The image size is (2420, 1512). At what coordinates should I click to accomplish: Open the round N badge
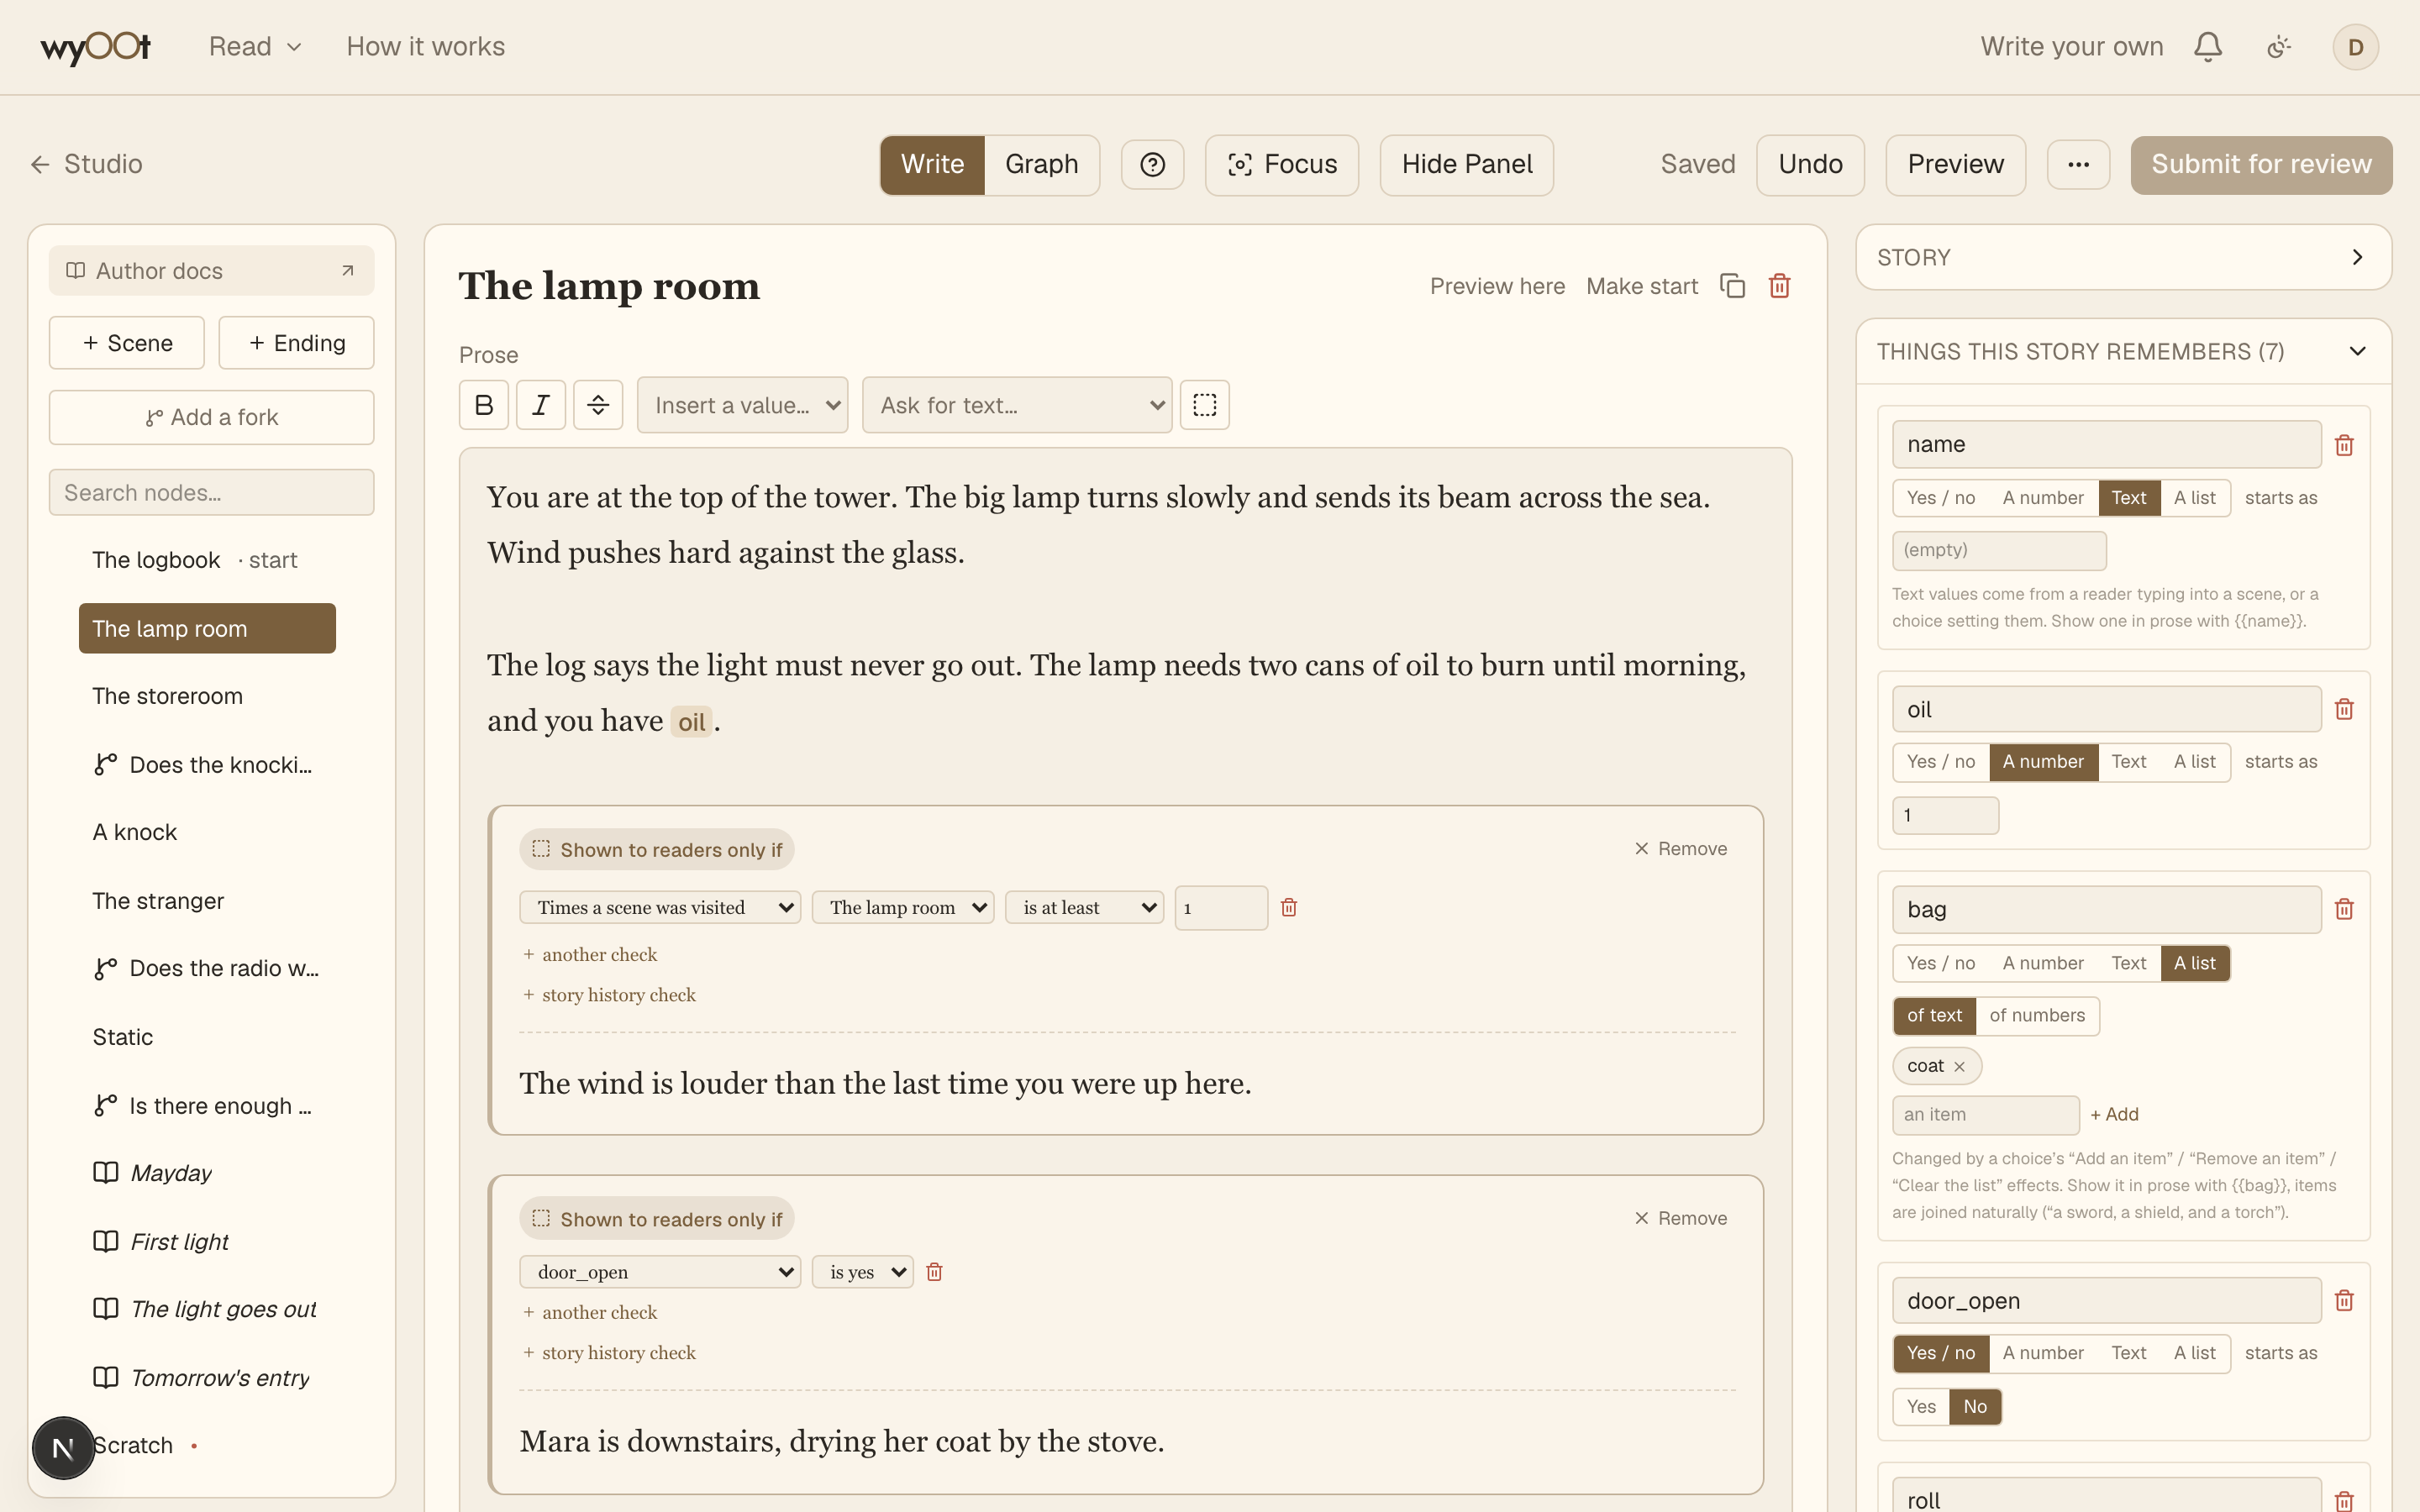[x=63, y=1447]
